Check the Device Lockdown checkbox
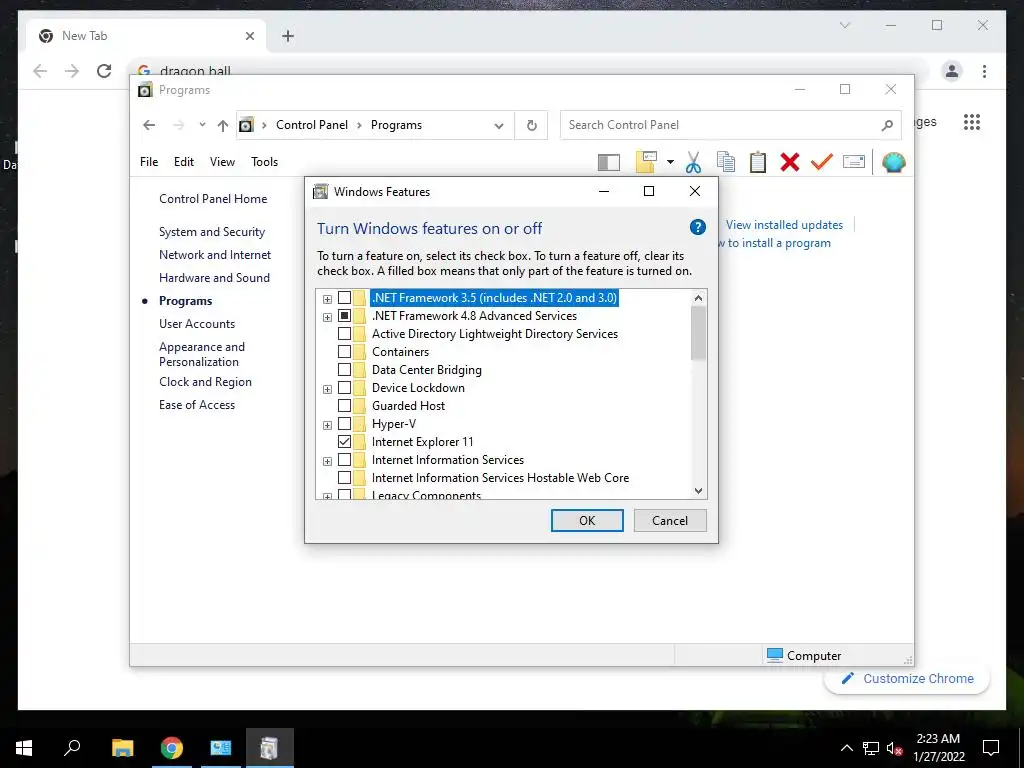Screen dimensions: 1024x768 pyautogui.click(x=344, y=388)
